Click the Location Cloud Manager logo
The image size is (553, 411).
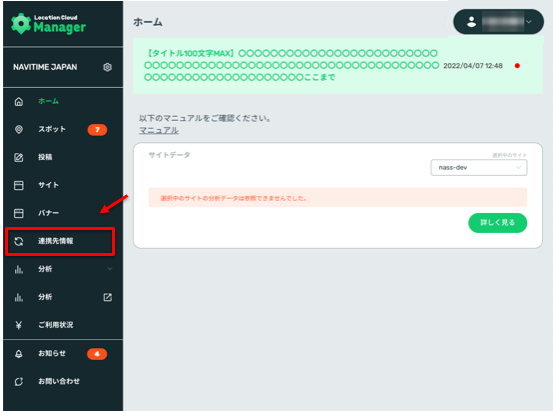point(48,24)
